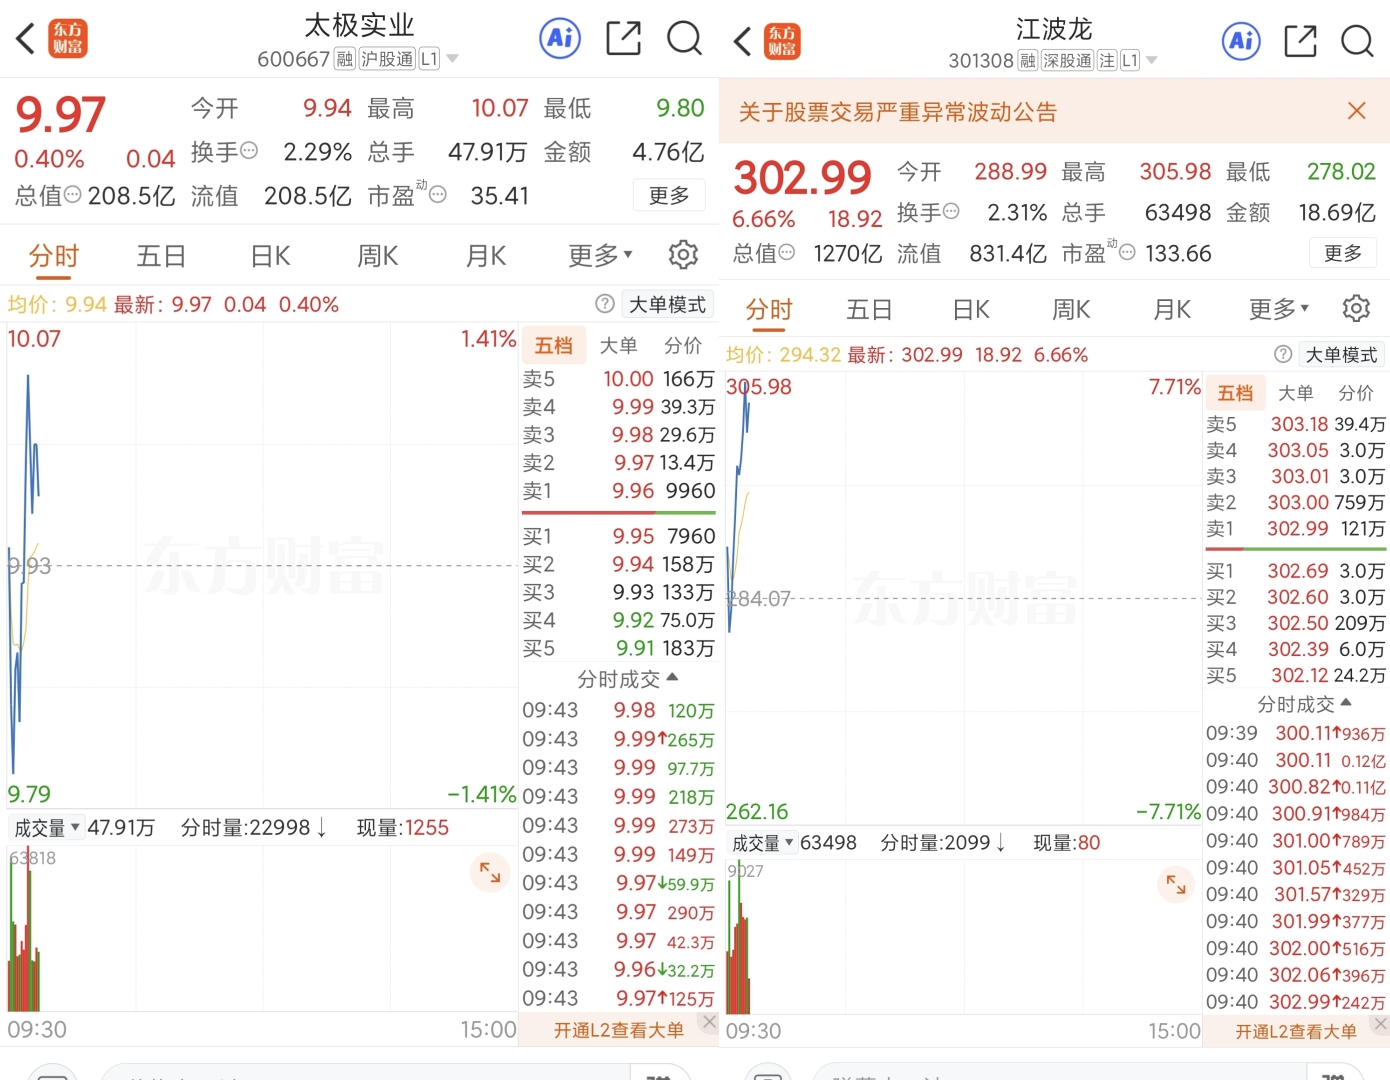Image resolution: width=1390 pixels, height=1080 pixels.
Task: Switch to the 五日 tab for 江波龙
Action: [869, 310]
